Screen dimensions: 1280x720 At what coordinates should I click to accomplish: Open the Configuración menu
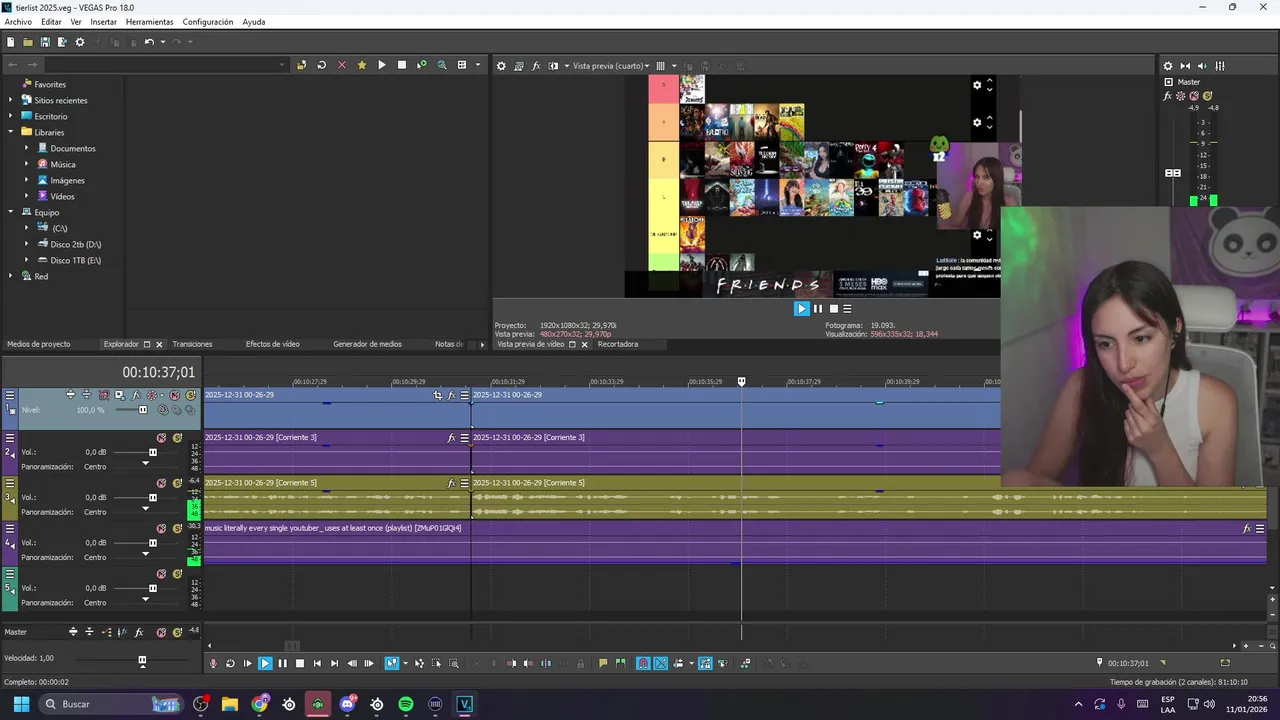click(207, 22)
